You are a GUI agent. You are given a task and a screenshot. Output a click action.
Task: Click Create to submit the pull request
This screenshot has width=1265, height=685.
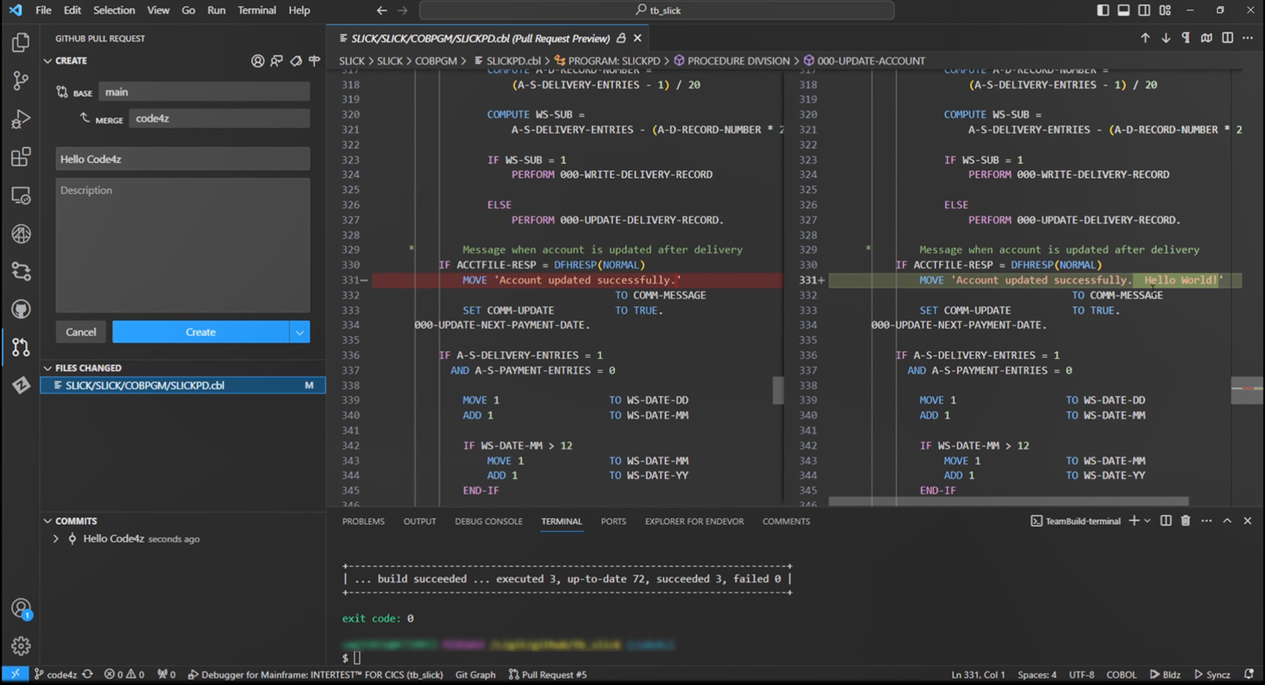(x=198, y=331)
